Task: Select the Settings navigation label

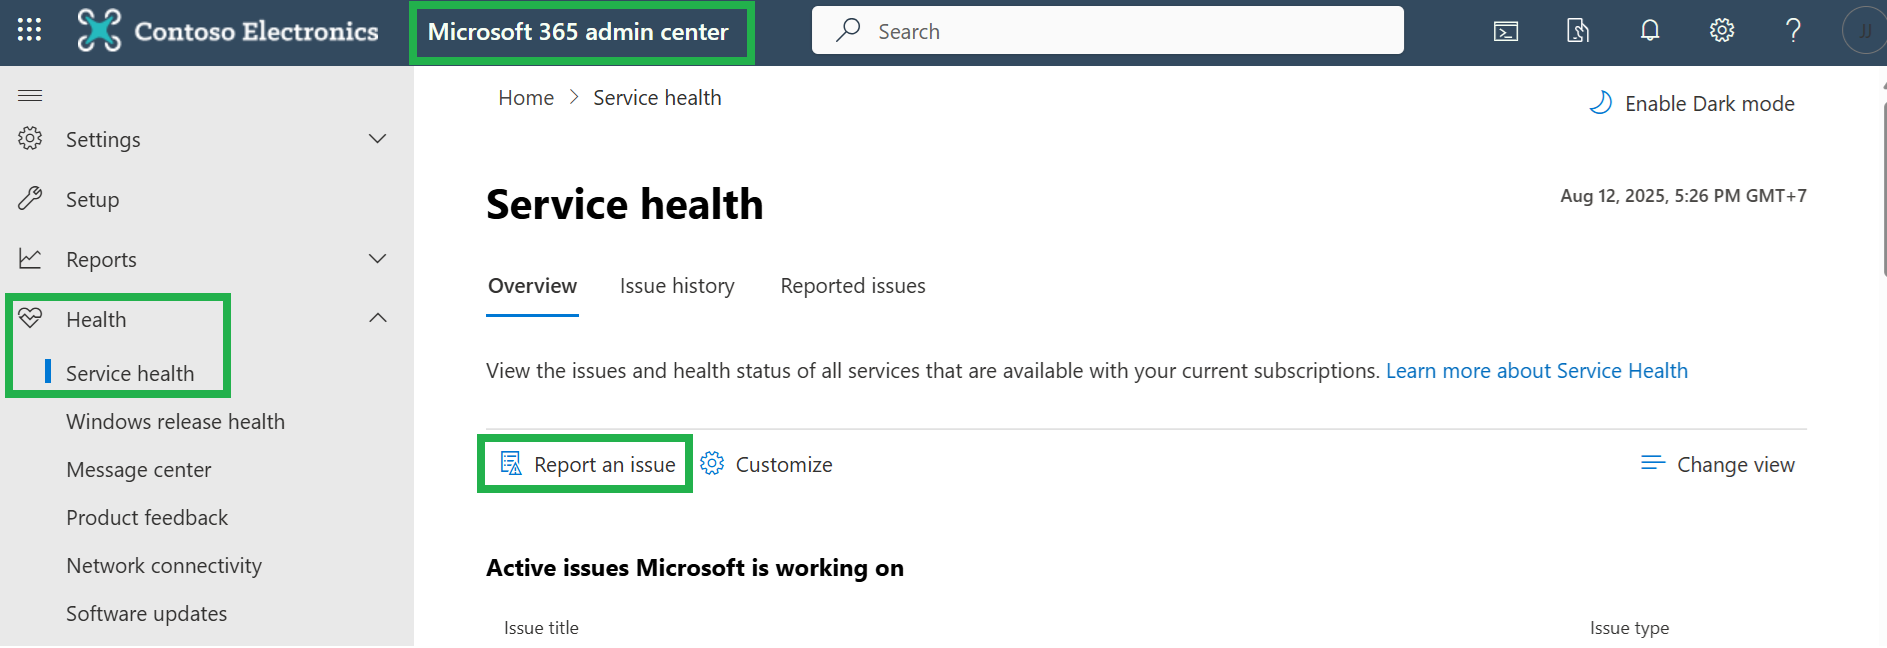Action: (103, 140)
